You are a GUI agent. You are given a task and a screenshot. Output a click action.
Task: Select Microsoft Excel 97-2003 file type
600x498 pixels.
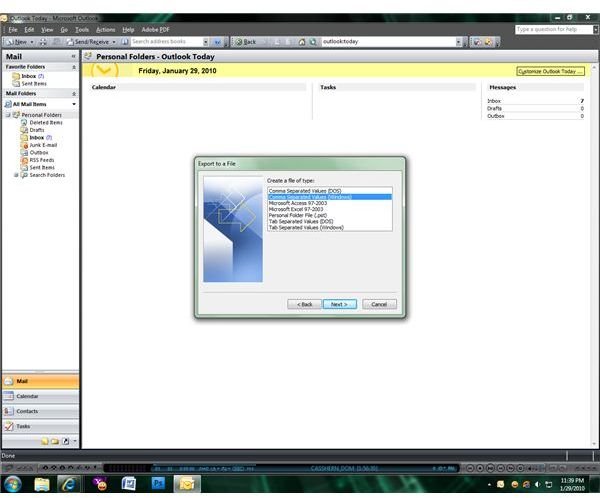coord(329,209)
